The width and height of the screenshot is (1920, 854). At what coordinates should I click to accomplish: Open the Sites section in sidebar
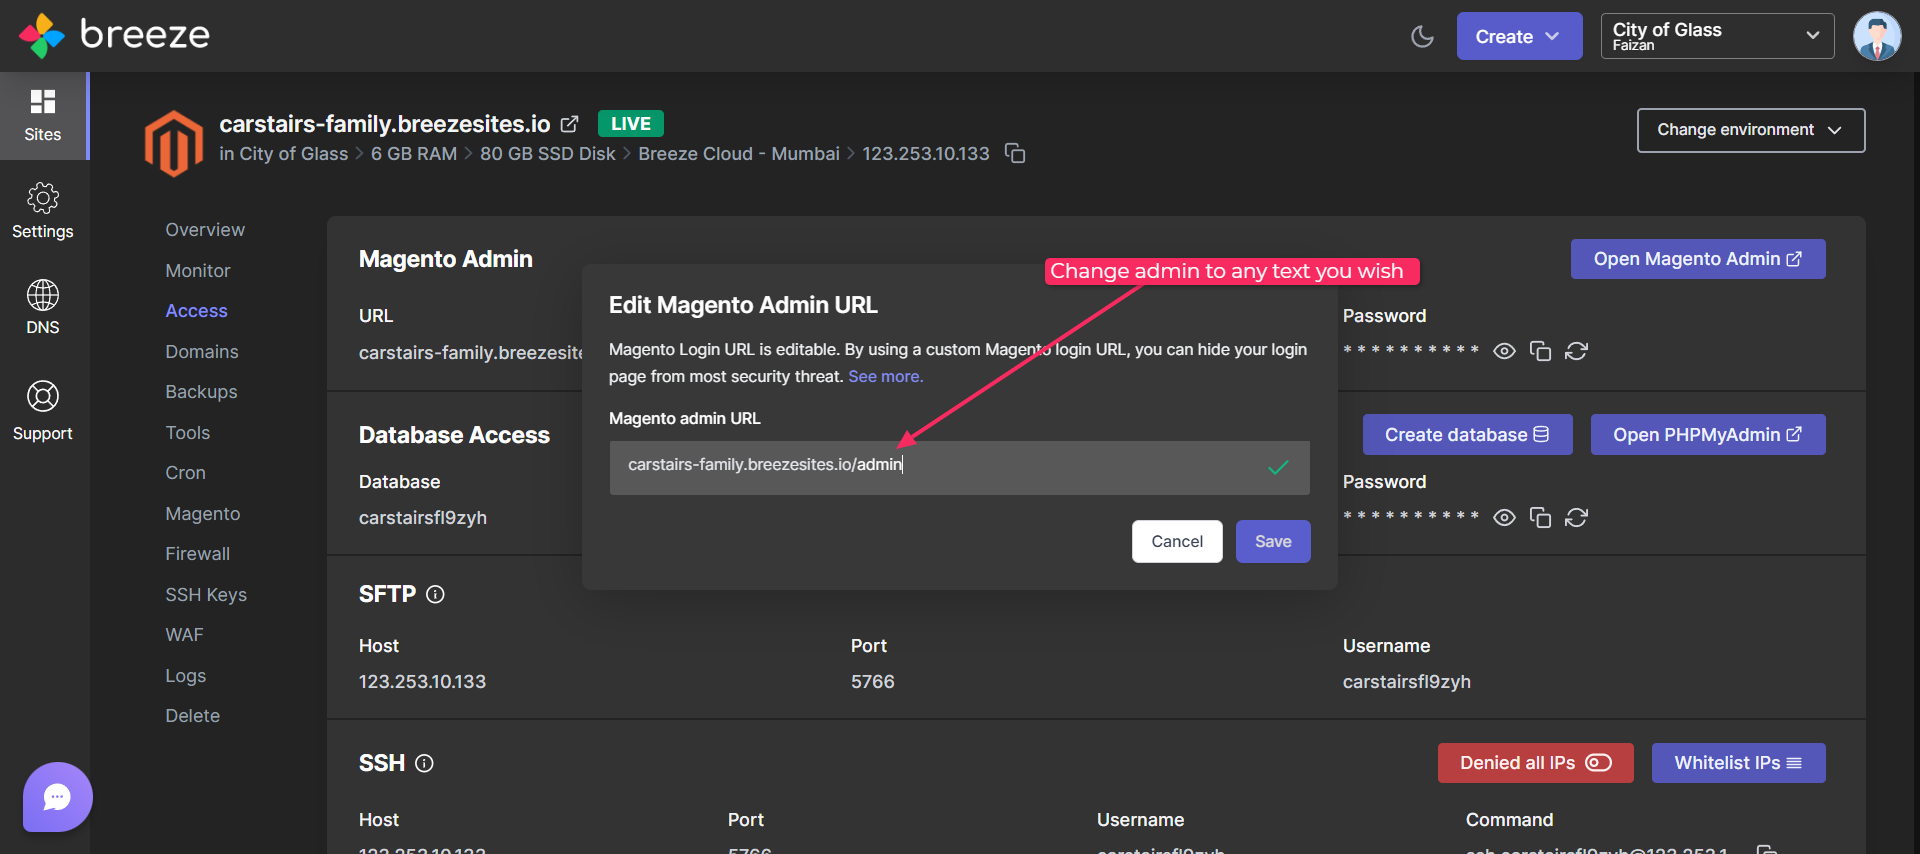click(43, 116)
